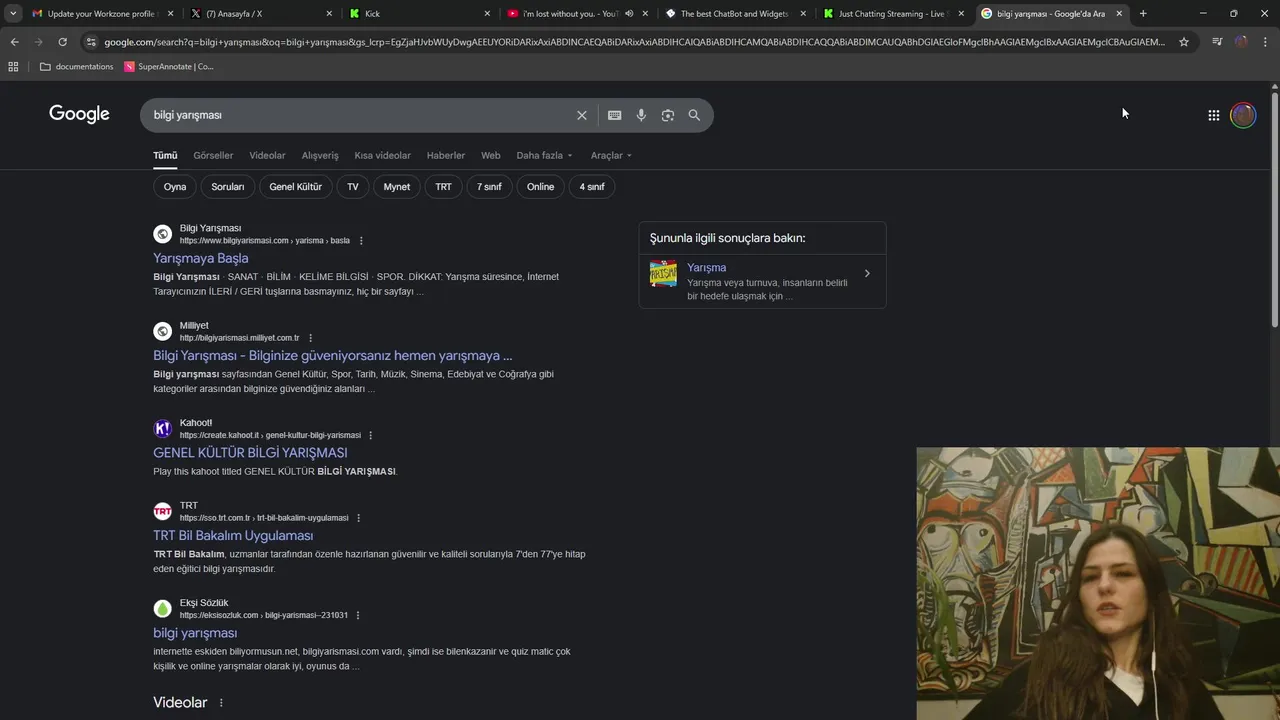Switch to the Görseller tab
This screenshot has height=720, width=1280.
[213, 155]
